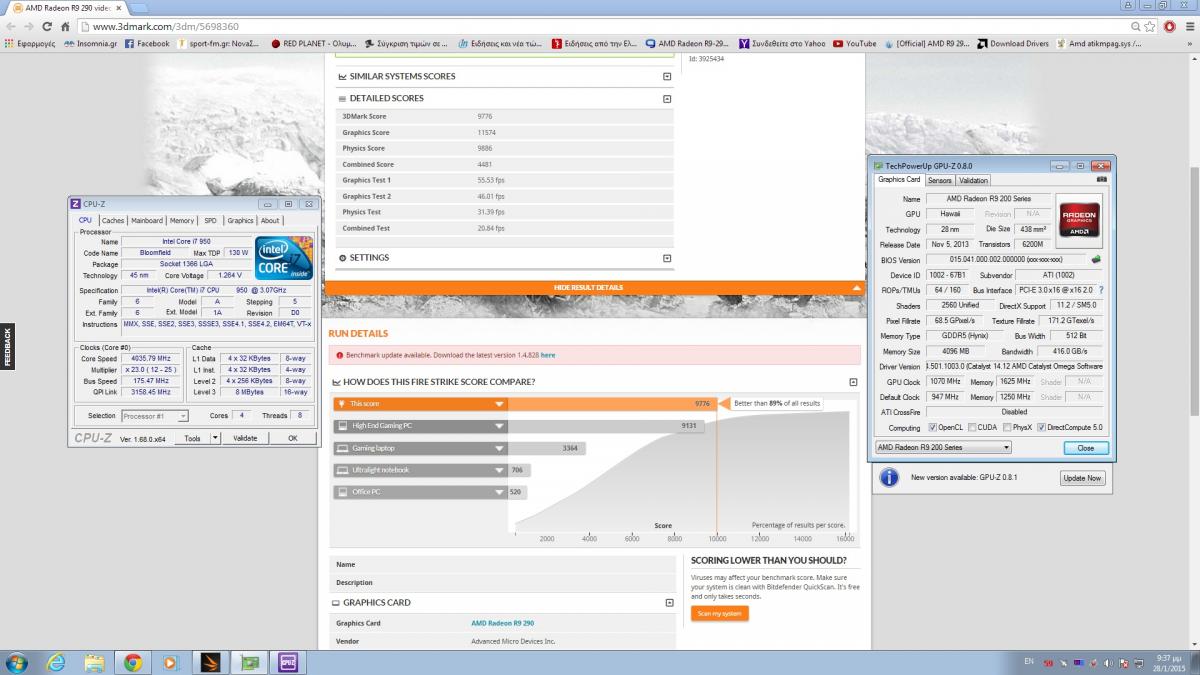
Task: Open the Processor #1 selection dropdown
Action: point(155,415)
